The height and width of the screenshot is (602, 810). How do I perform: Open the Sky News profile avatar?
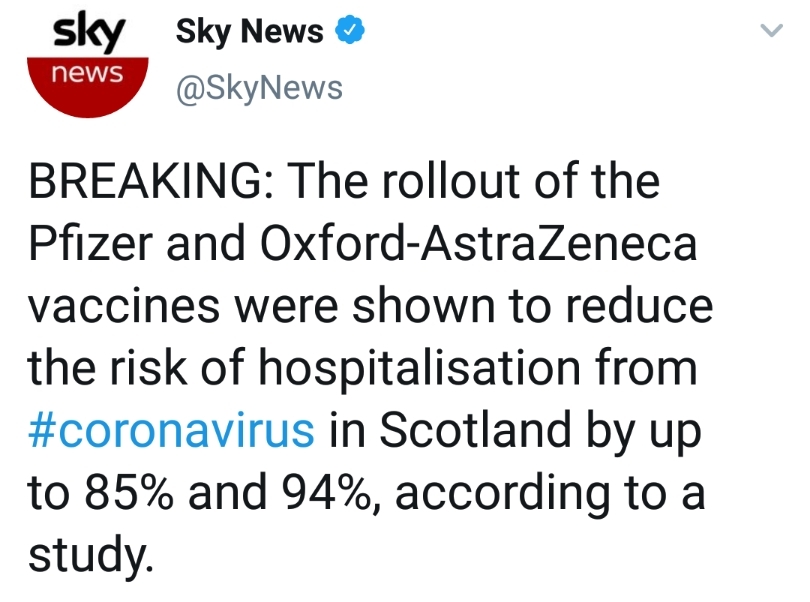click(88, 66)
